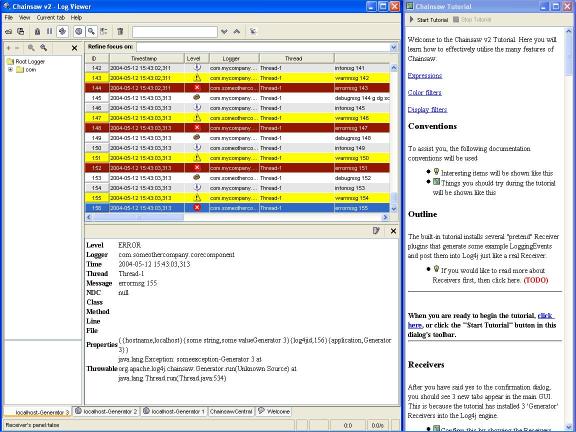Switch to the localhost-Generator 1 tab
This screenshot has width=576, height=432.
tap(174, 411)
